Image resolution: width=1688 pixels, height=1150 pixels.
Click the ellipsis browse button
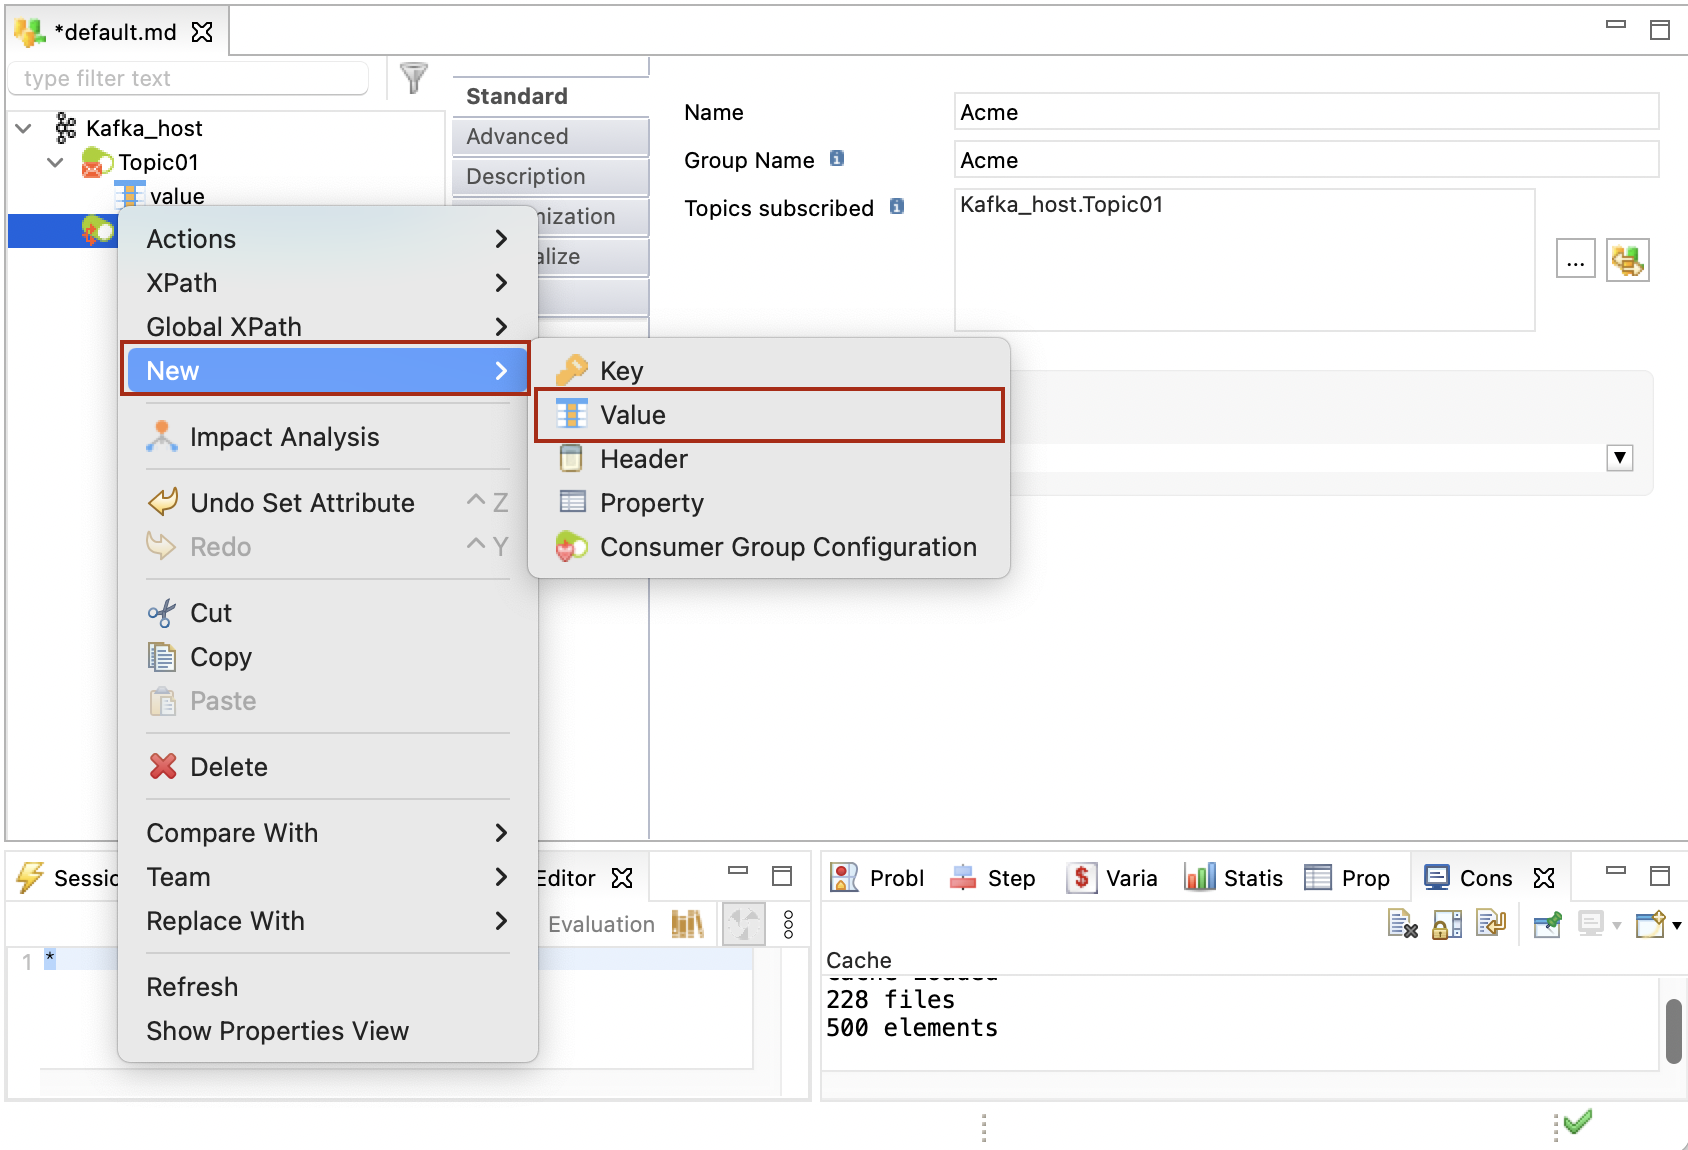coord(1575,261)
